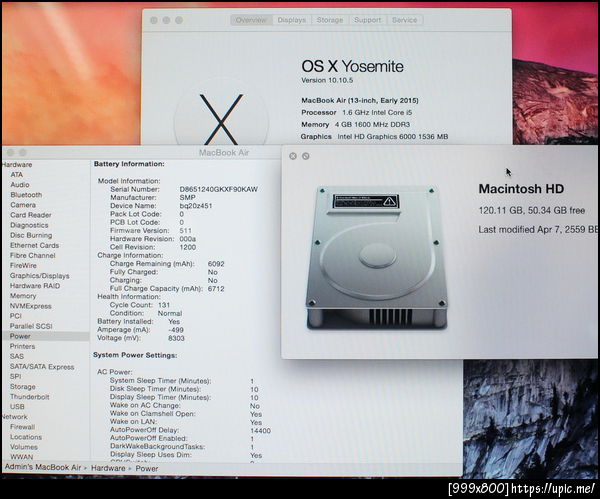
Task: Click Admin's MacBook Air in path bar
Action: point(43,467)
